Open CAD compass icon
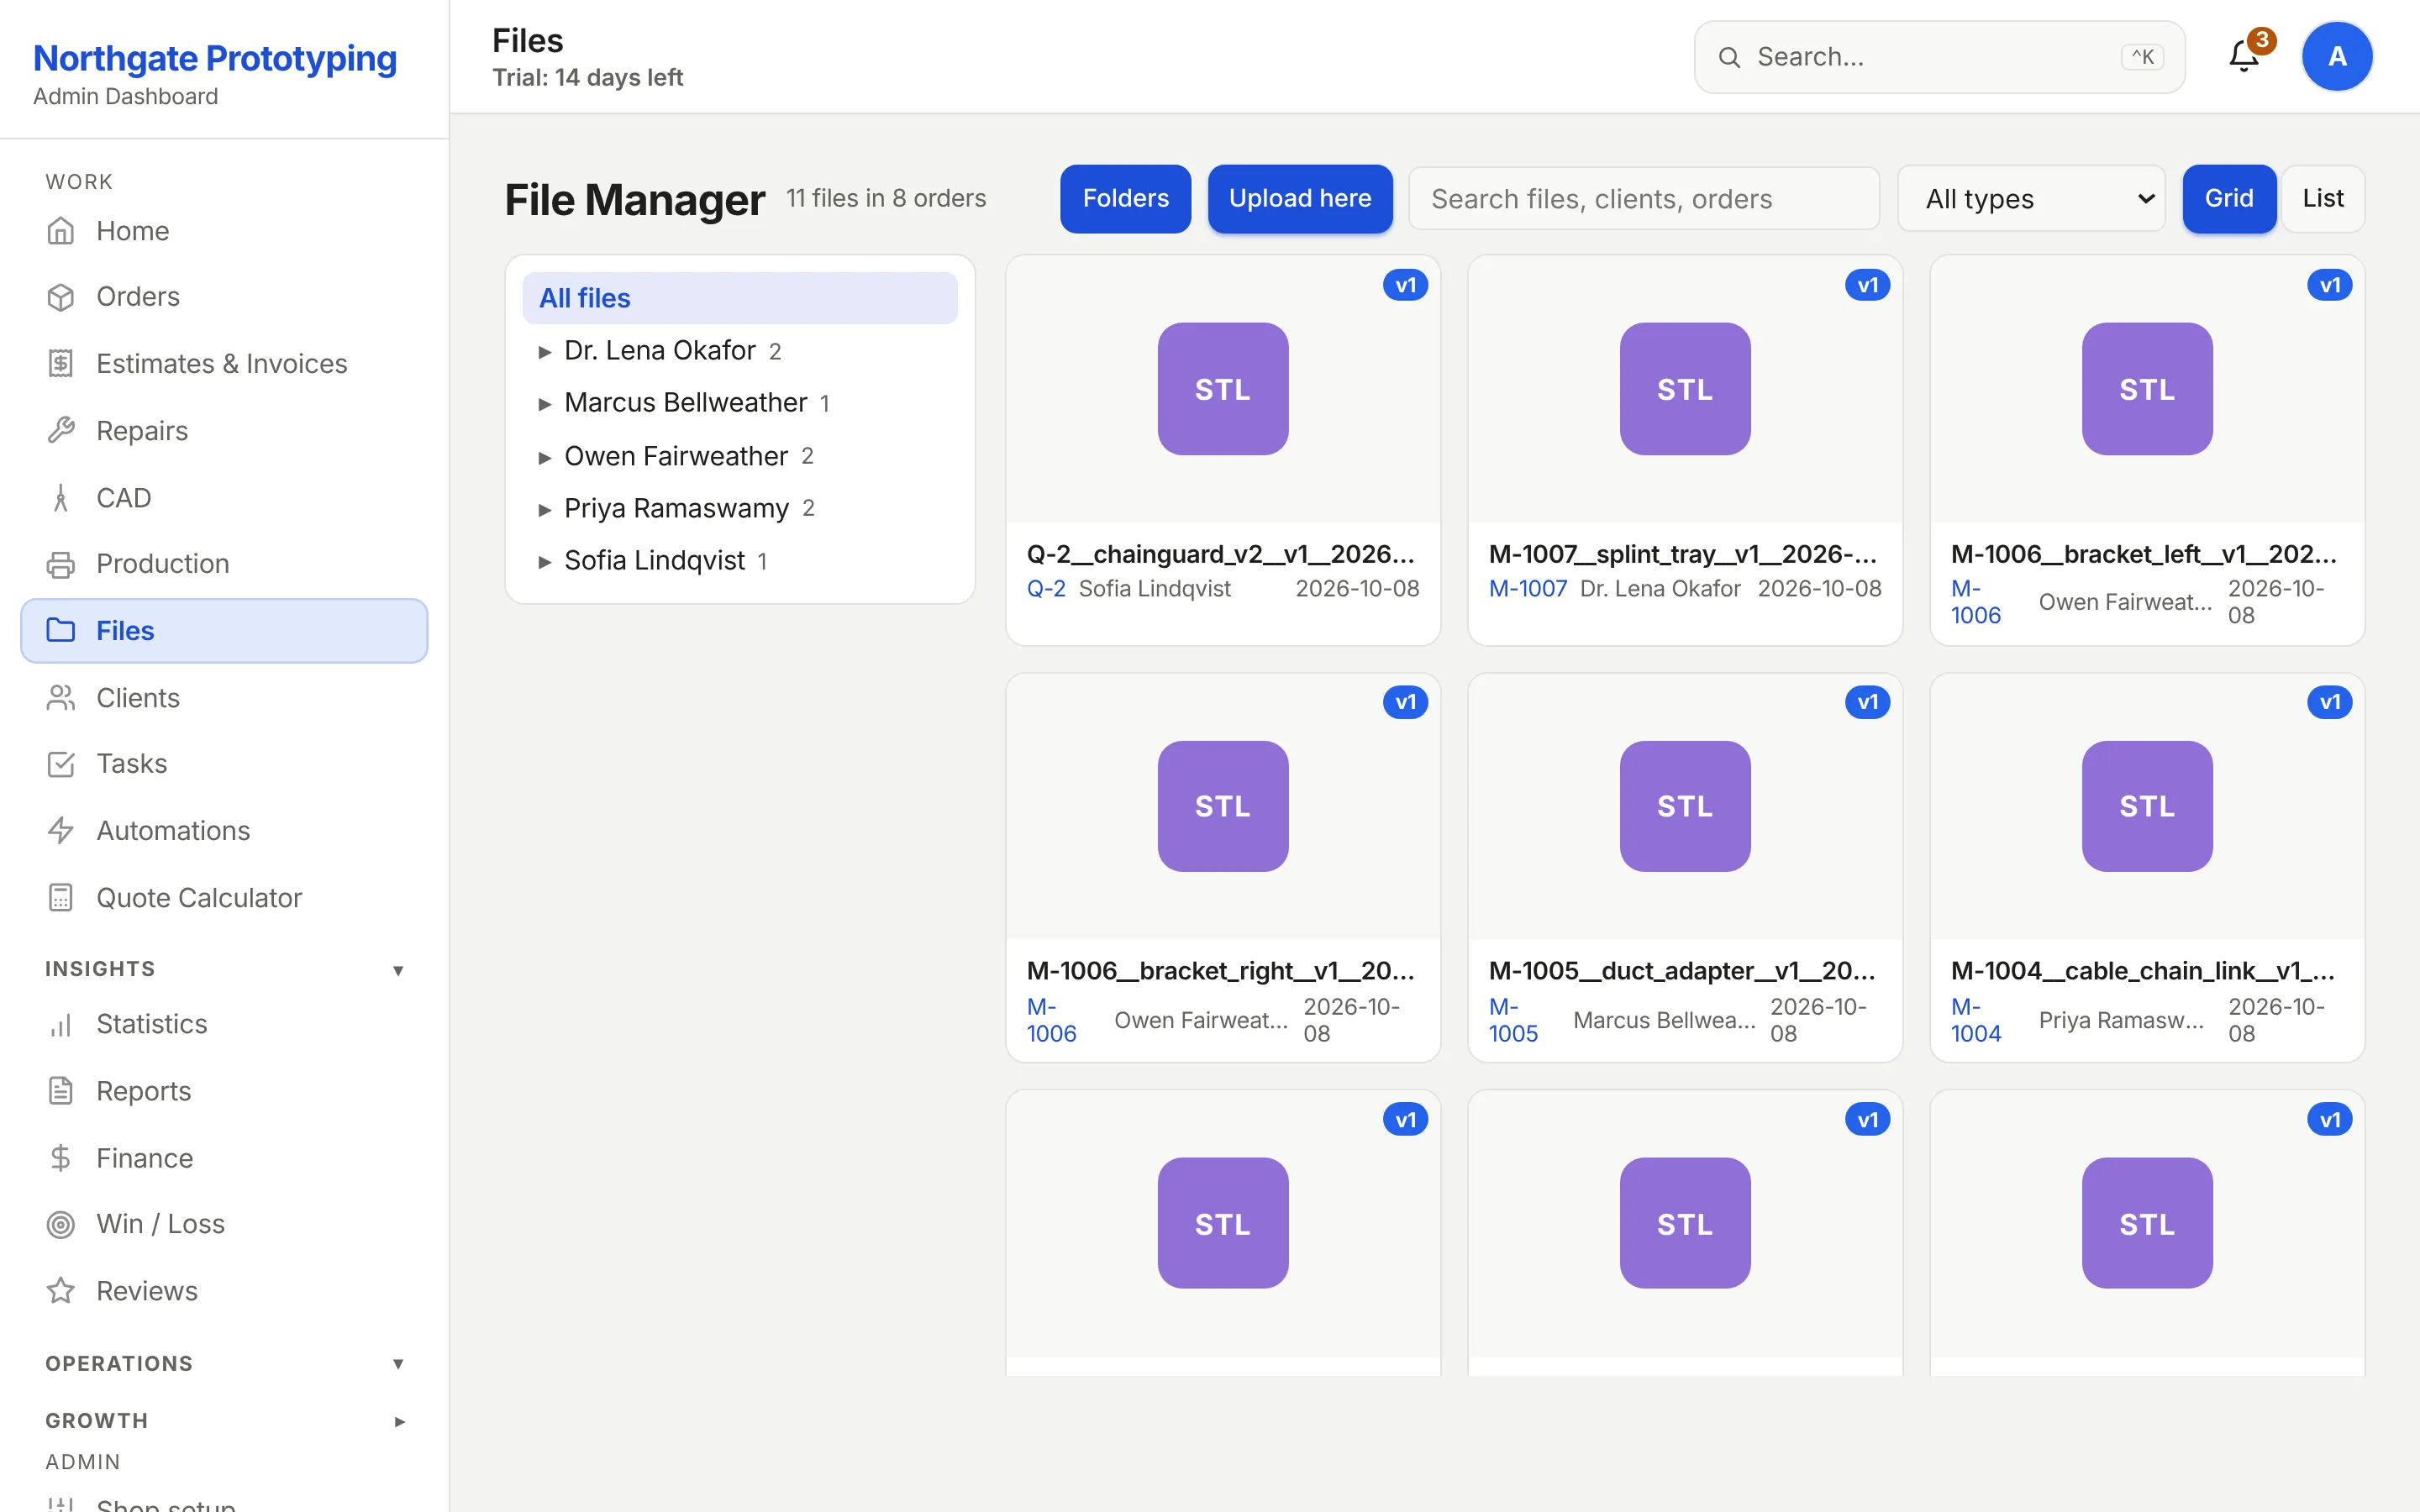Image resolution: width=2420 pixels, height=1512 pixels. [61, 498]
